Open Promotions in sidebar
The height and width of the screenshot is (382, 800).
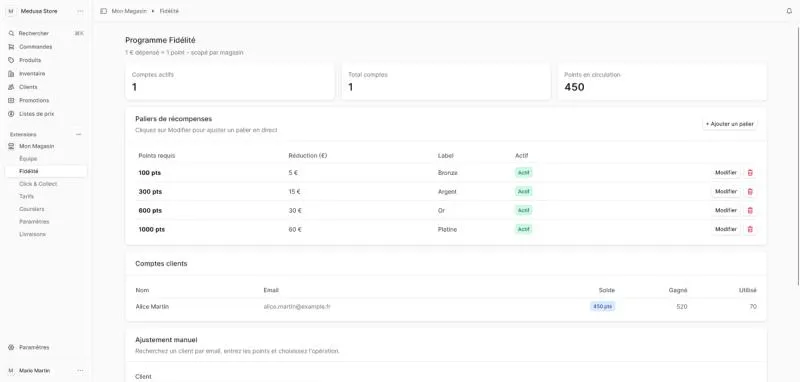coord(46,100)
